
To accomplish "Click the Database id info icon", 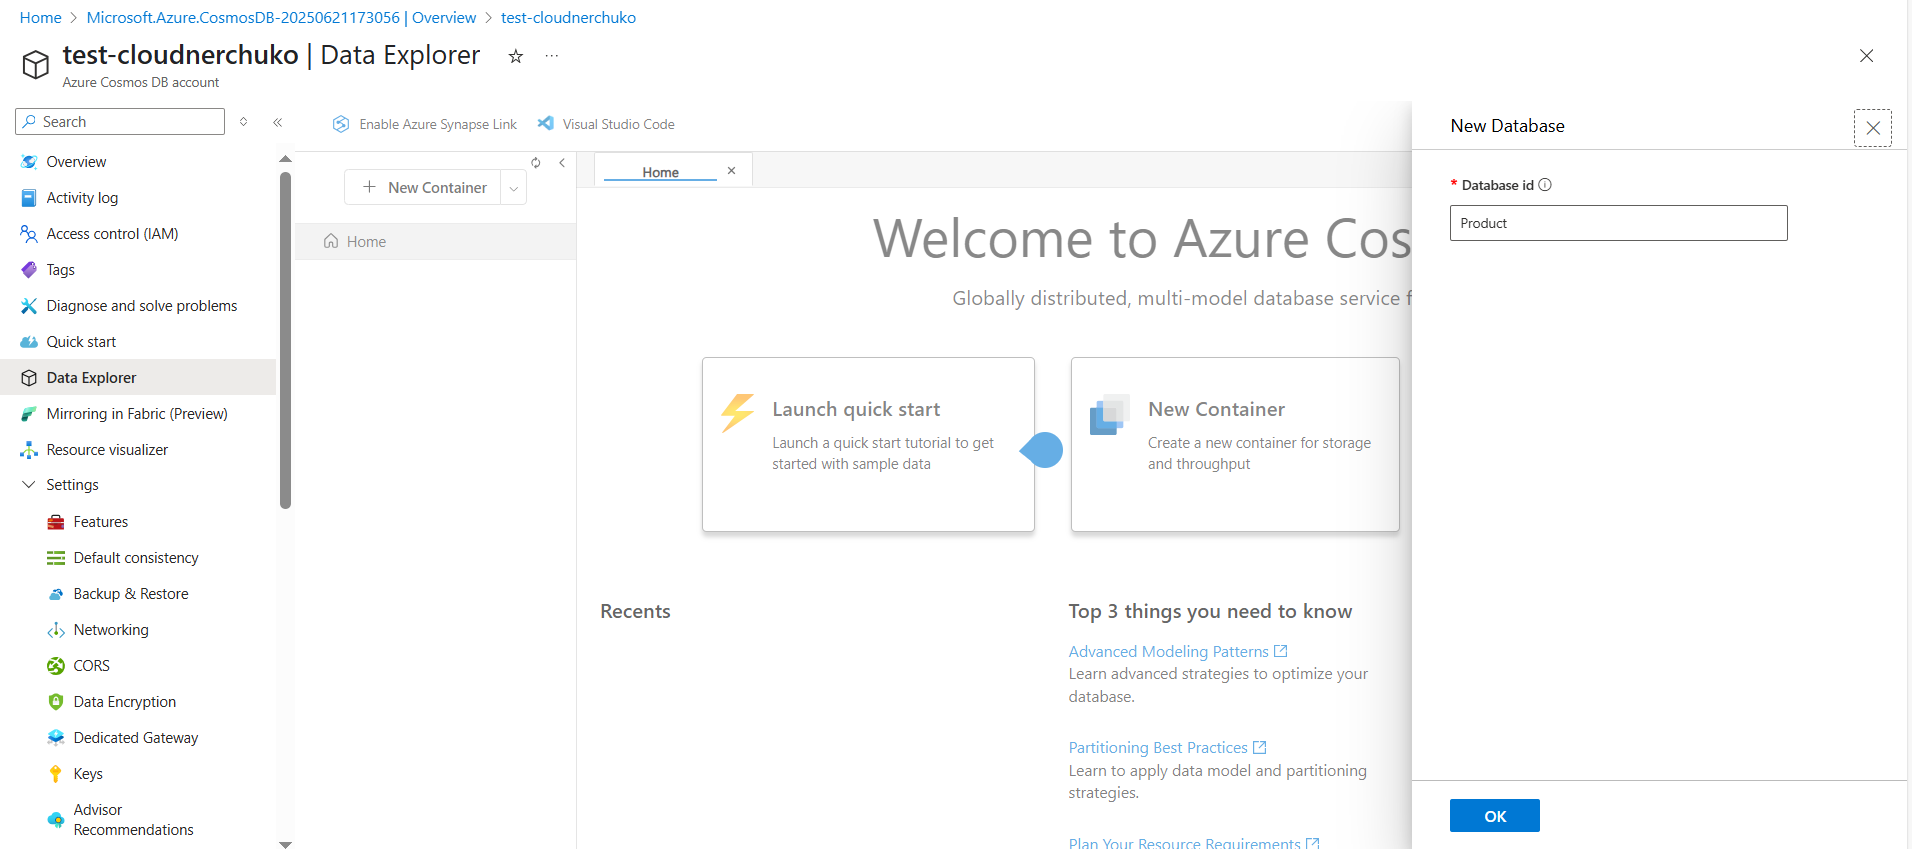I will tap(1545, 185).
